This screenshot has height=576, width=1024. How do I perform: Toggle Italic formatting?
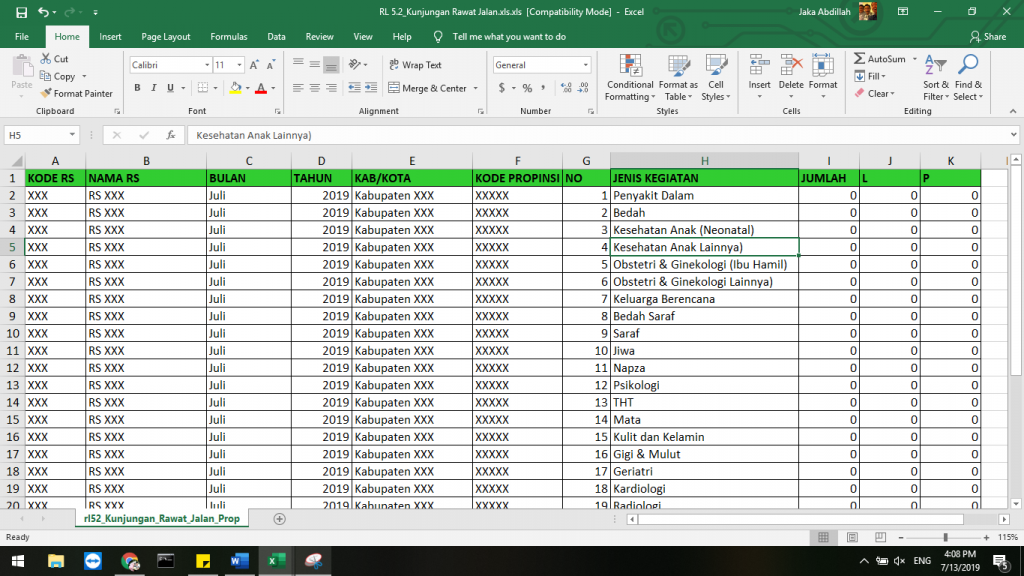point(153,88)
